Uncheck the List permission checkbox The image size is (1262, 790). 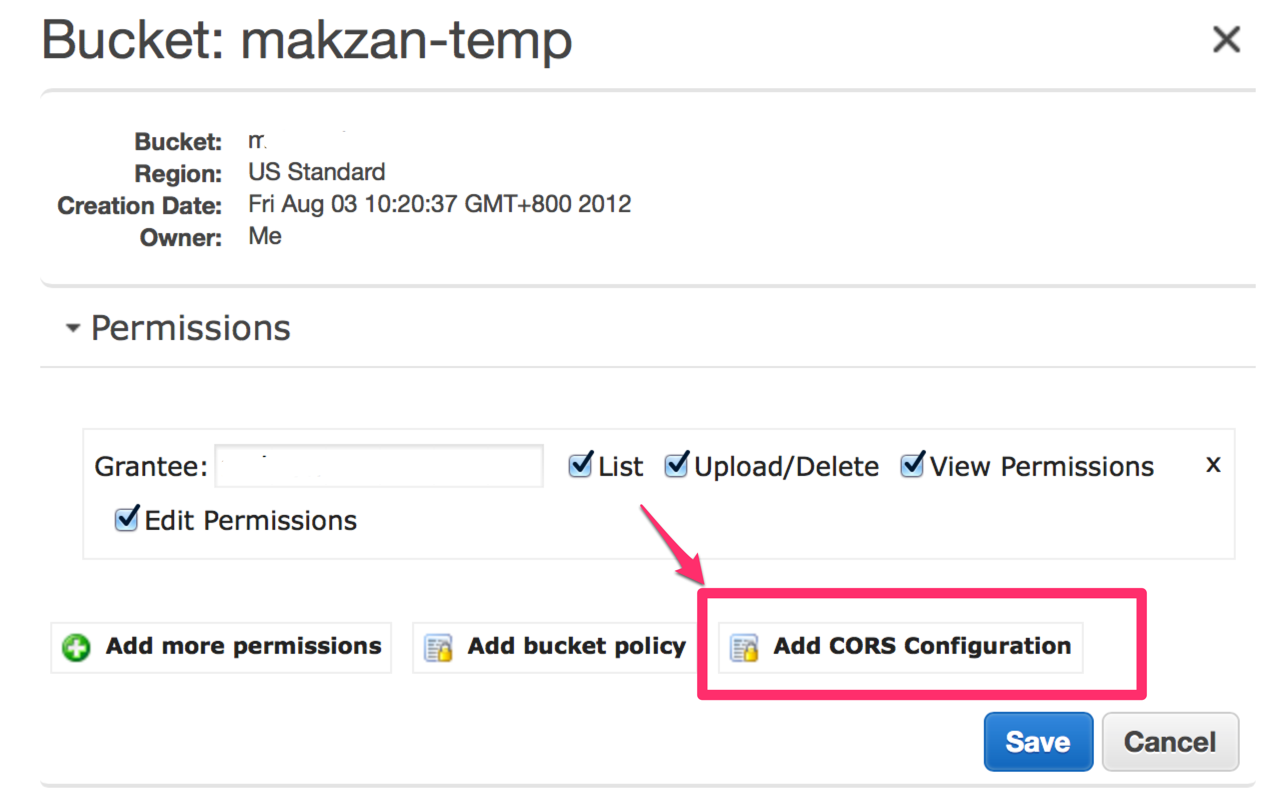tap(580, 465)
